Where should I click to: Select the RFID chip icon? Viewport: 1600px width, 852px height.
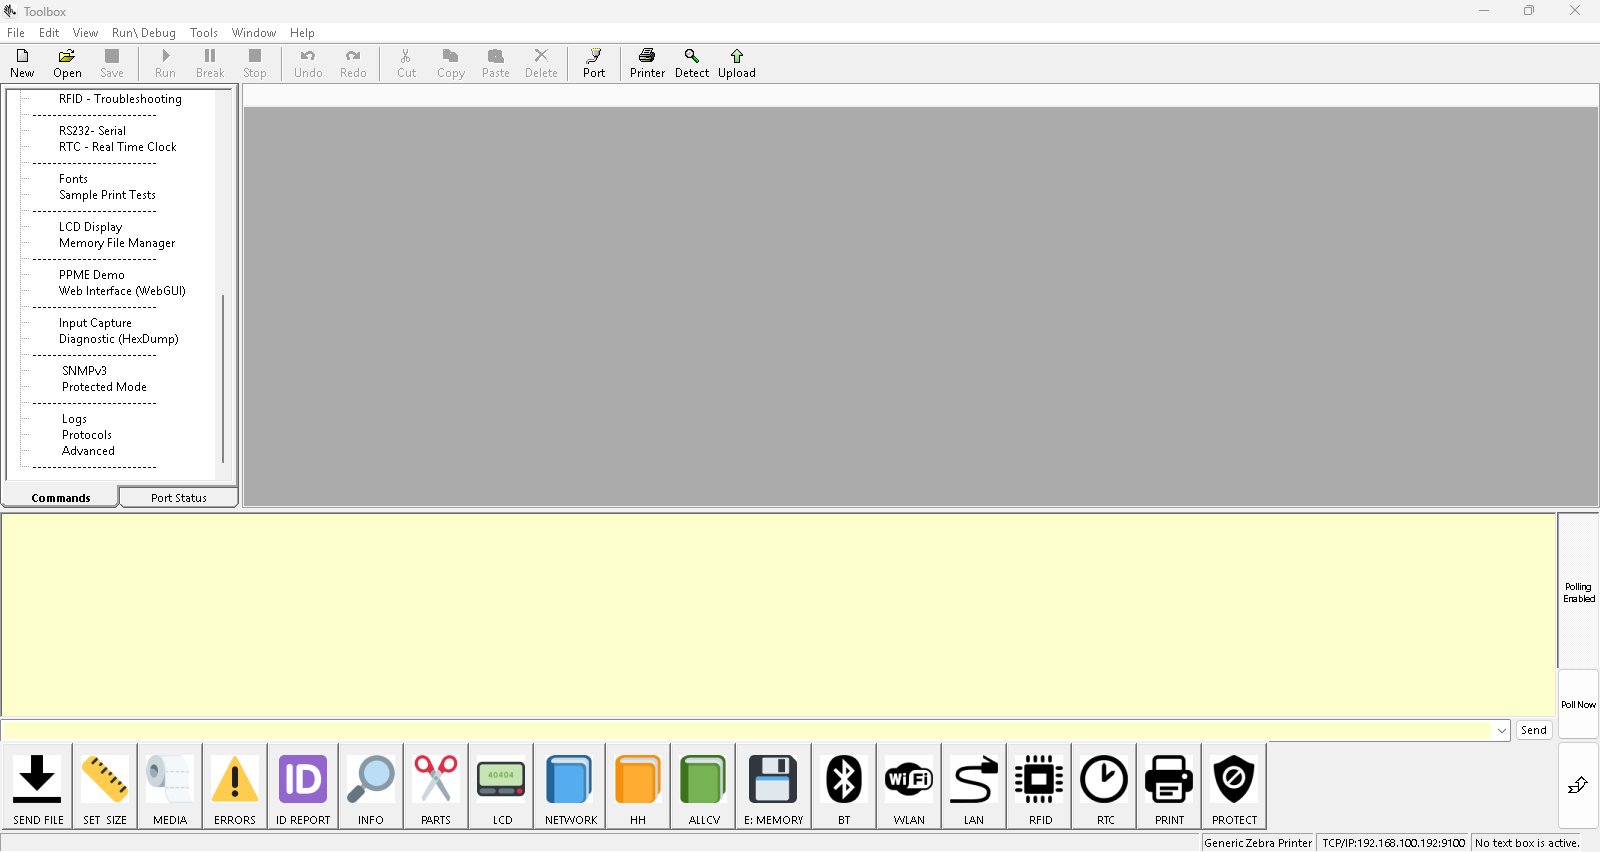pyautogui.click(x=1040, y=786)
